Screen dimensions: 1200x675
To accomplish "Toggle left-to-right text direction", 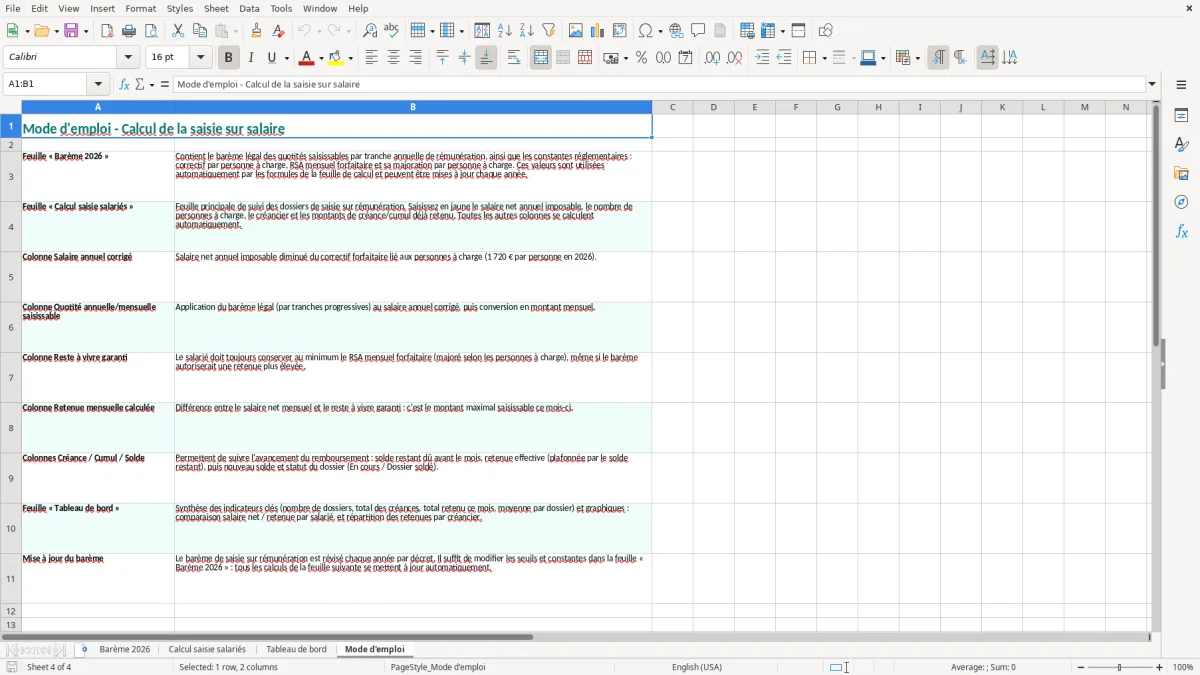I will click(938, 58).
